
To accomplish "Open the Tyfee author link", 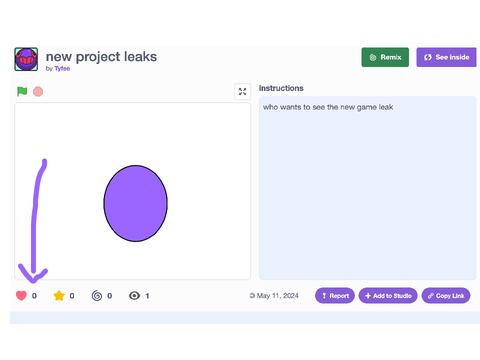I will [x=62, y=69].
